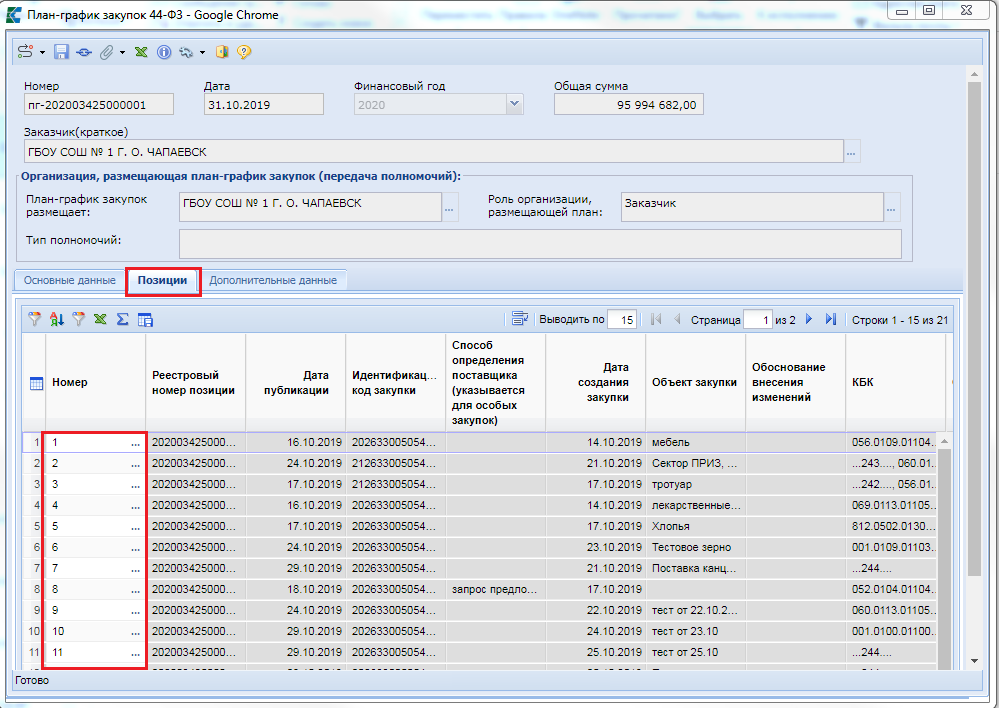Click the yellow help question mark icon
This screenshot has width=999, height=708.
pyautogui.click(x=244, y=52)
